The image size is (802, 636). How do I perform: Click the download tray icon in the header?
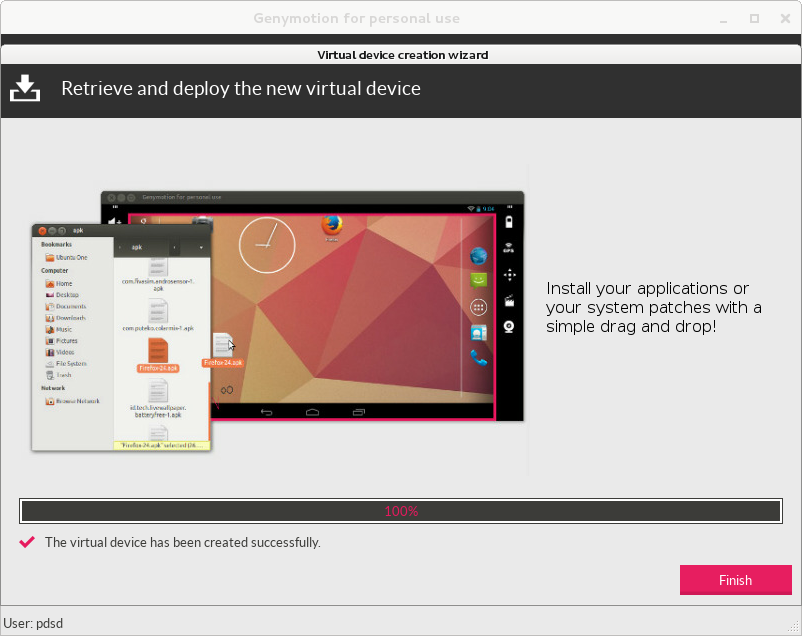click(x=25, y=88)
